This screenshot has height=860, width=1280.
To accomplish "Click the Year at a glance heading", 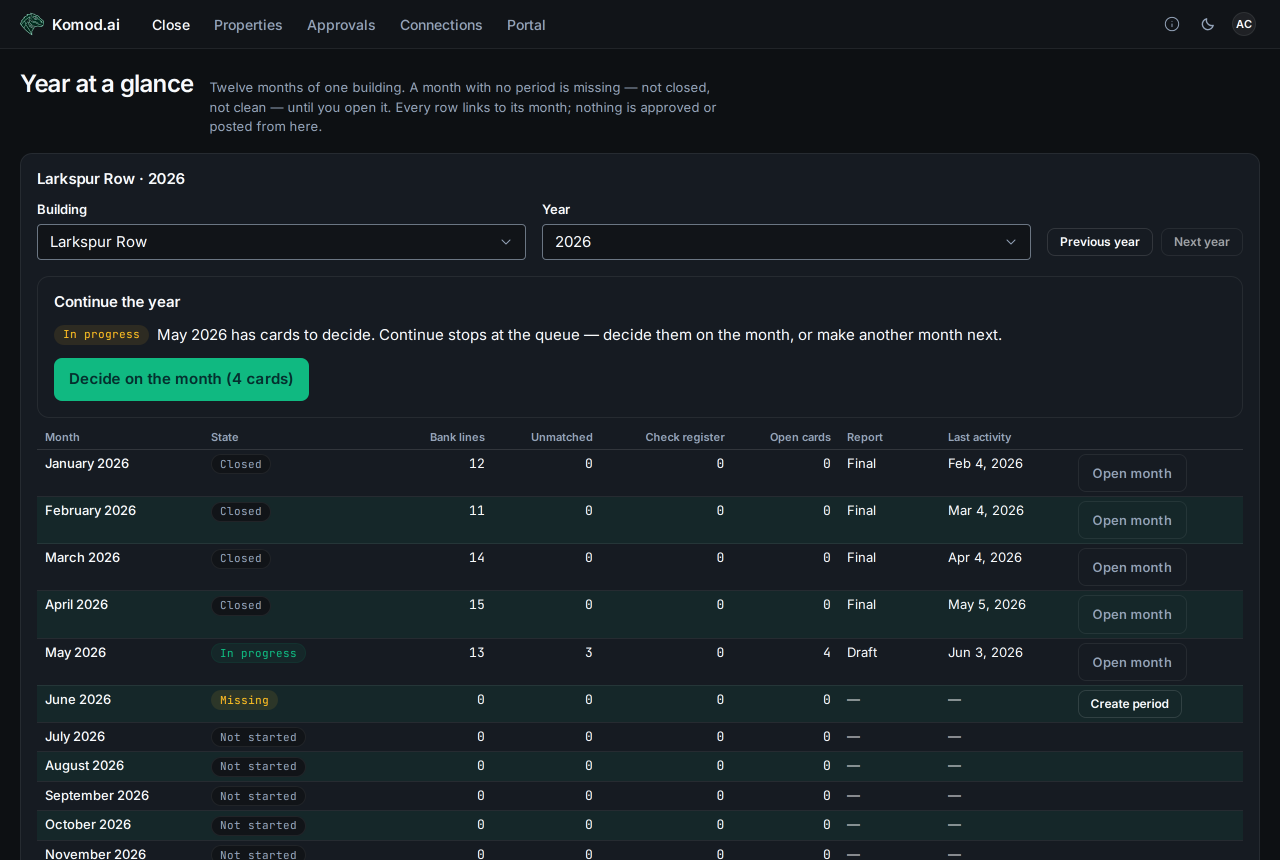I will click(x=107, y=84).
